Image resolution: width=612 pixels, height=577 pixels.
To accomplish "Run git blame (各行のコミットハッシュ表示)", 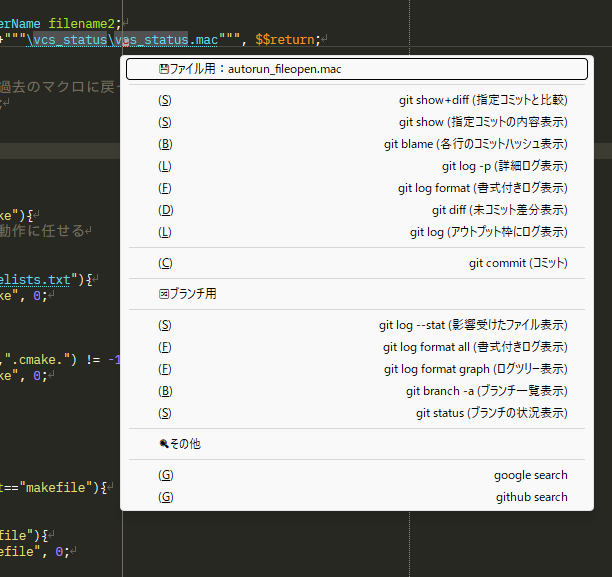I will click(357, 144).
